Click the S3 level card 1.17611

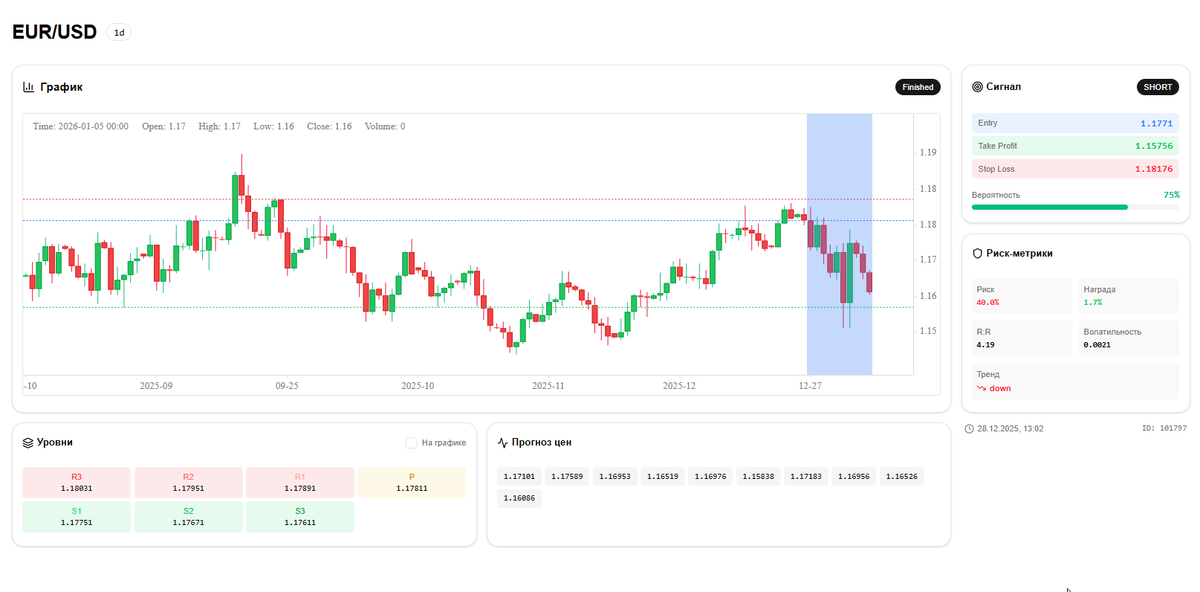[x=300, y=517]
